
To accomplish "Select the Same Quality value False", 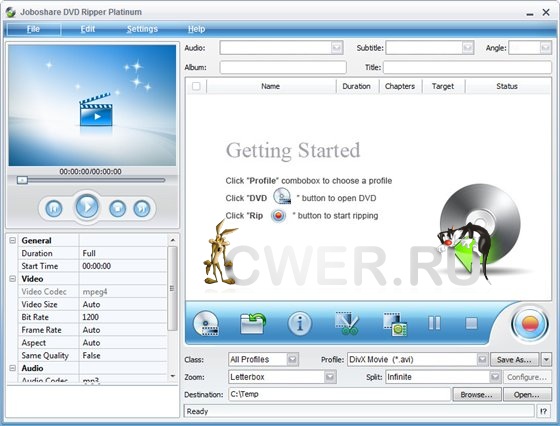I will tap(123, 356).
